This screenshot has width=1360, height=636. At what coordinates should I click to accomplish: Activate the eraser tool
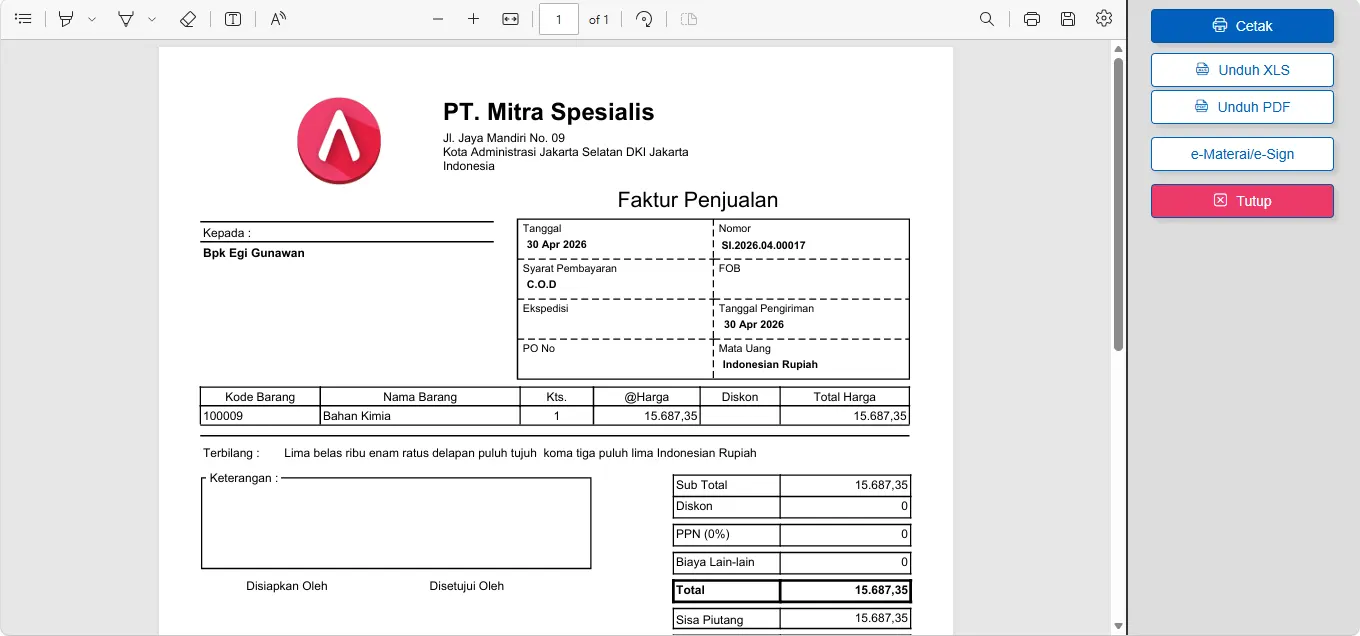click(x=187, y=19)
